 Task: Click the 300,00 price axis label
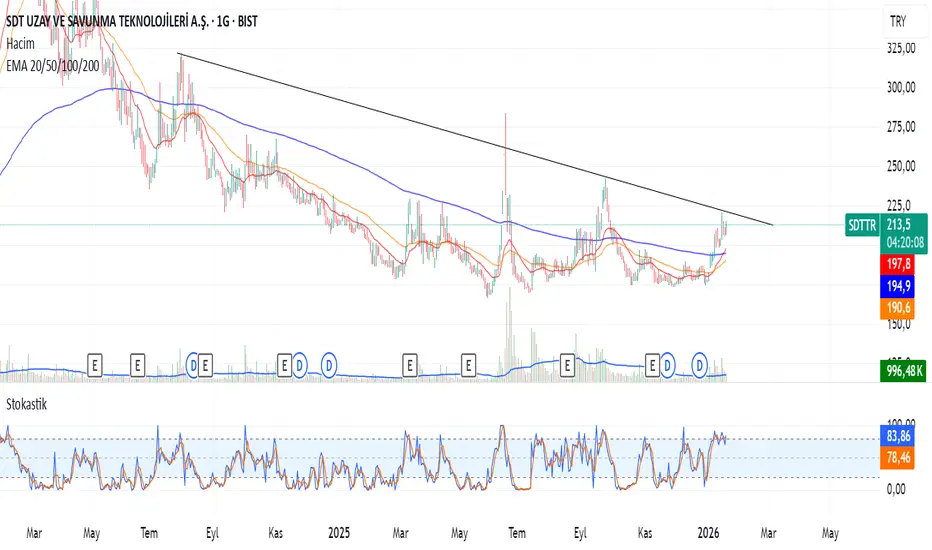(x=901, y=87)
